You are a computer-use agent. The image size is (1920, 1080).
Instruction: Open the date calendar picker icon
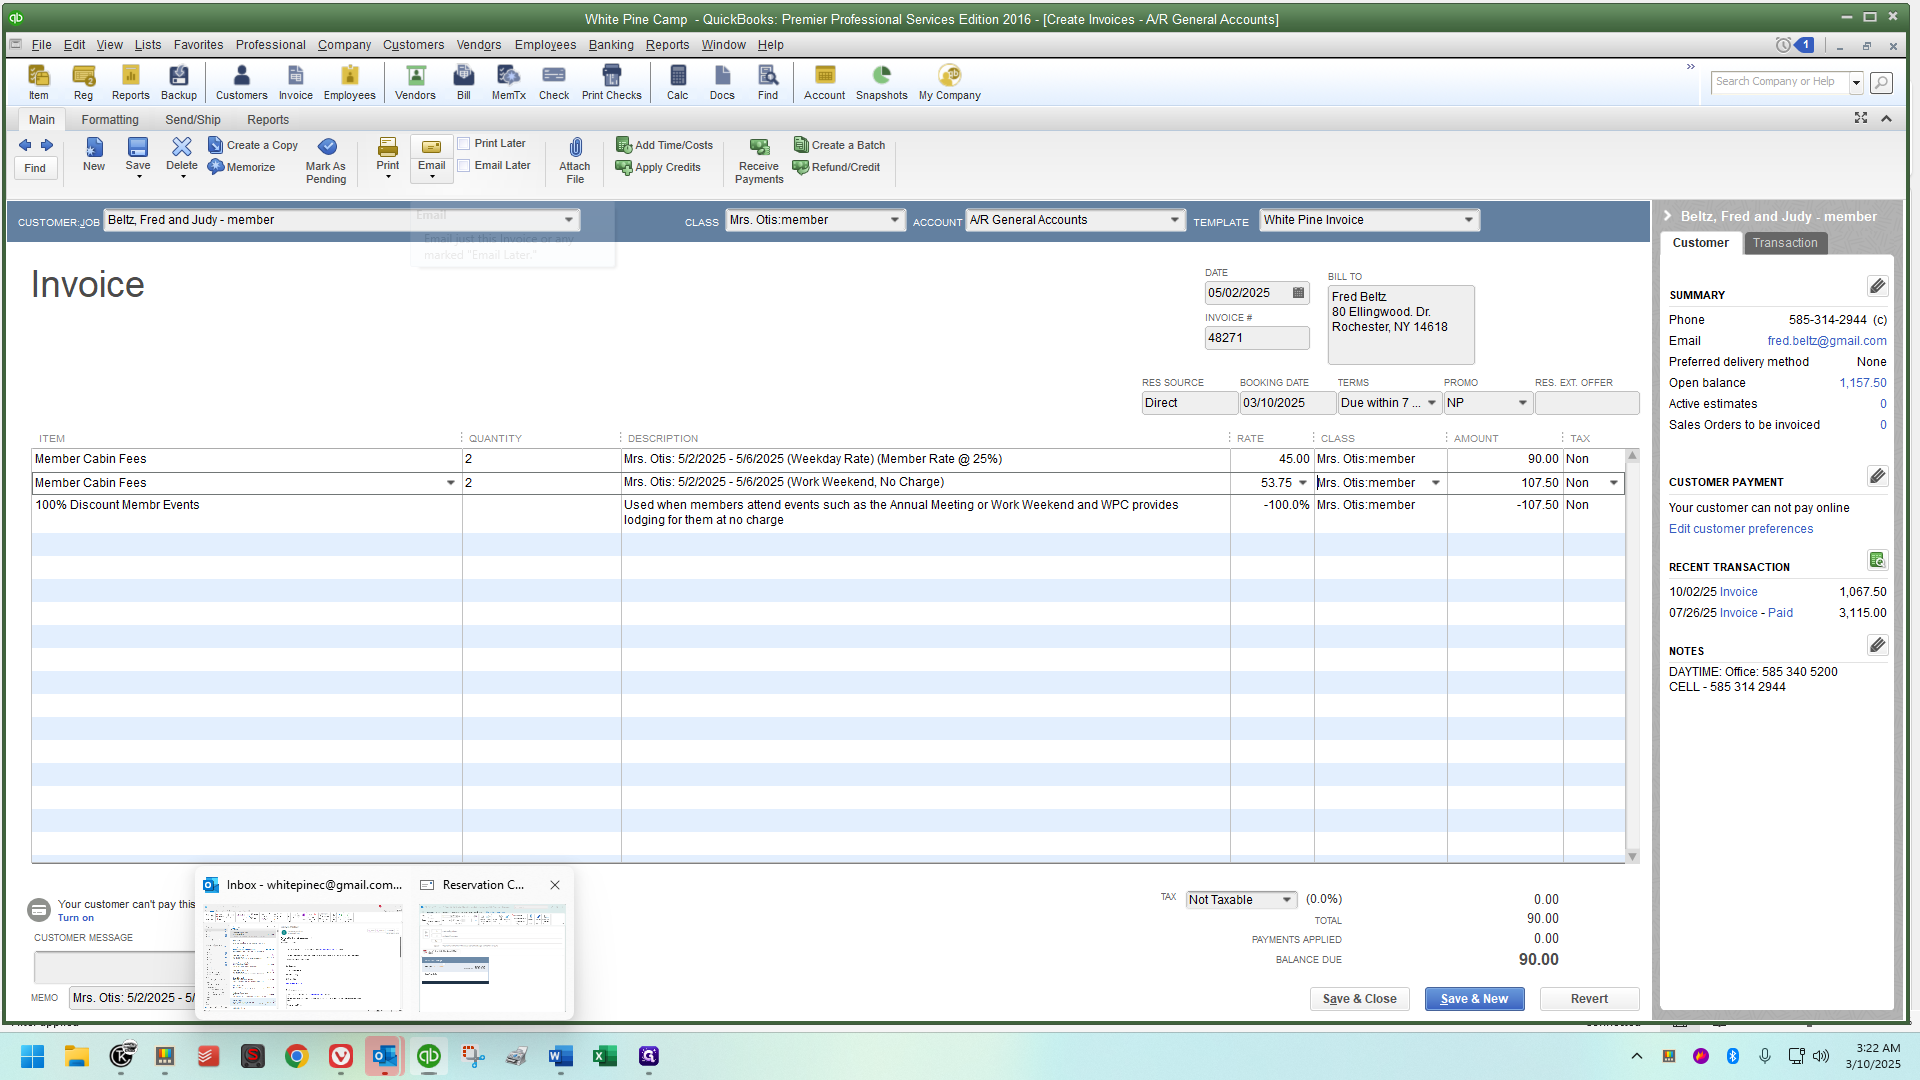1298,293
